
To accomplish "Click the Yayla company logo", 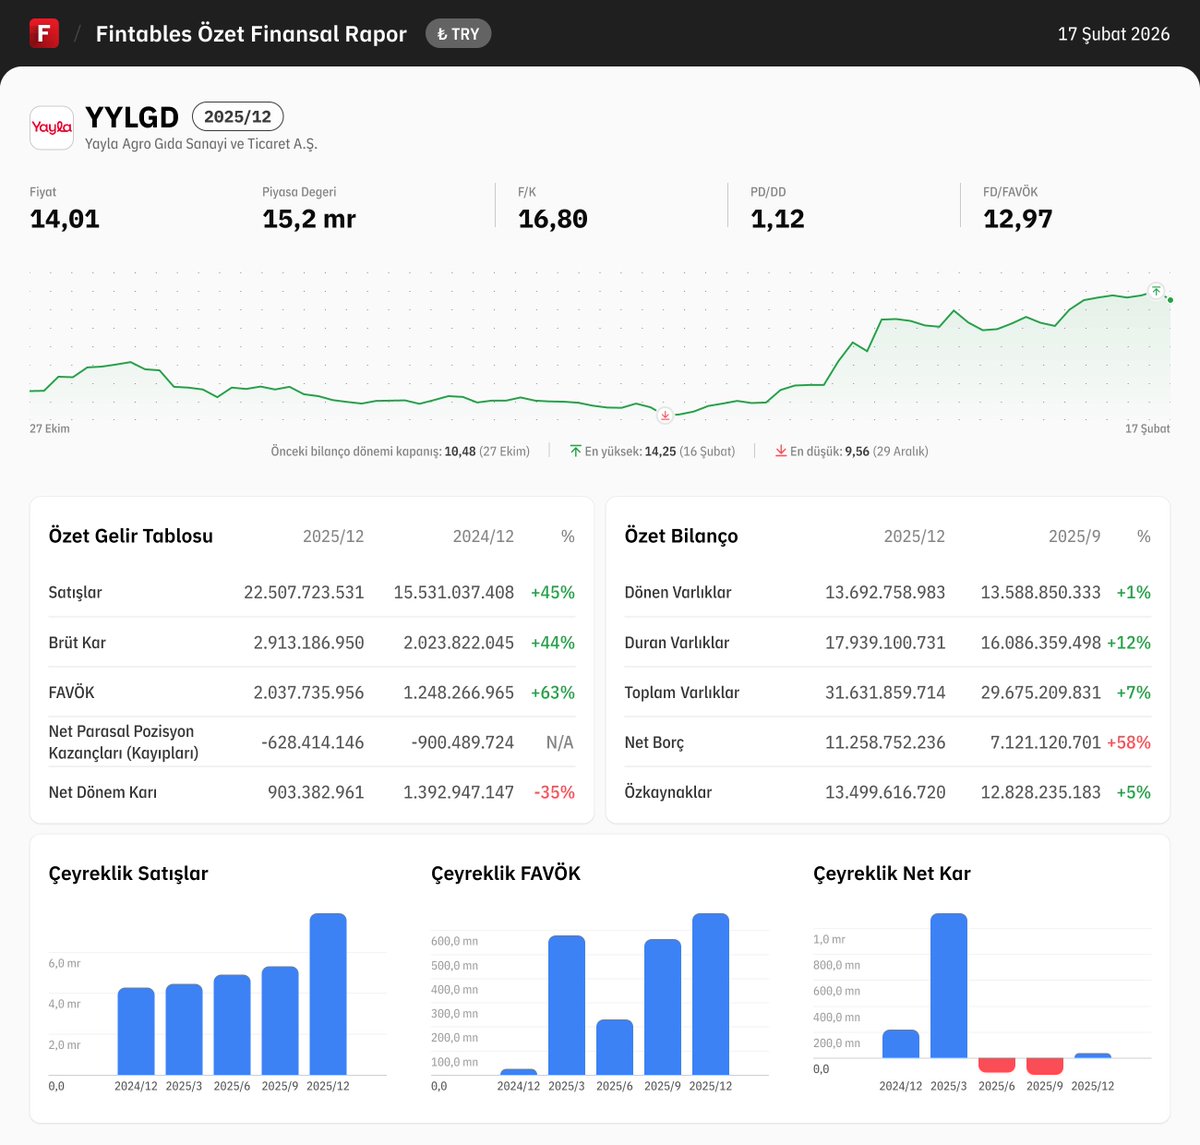I will [52, 128].
